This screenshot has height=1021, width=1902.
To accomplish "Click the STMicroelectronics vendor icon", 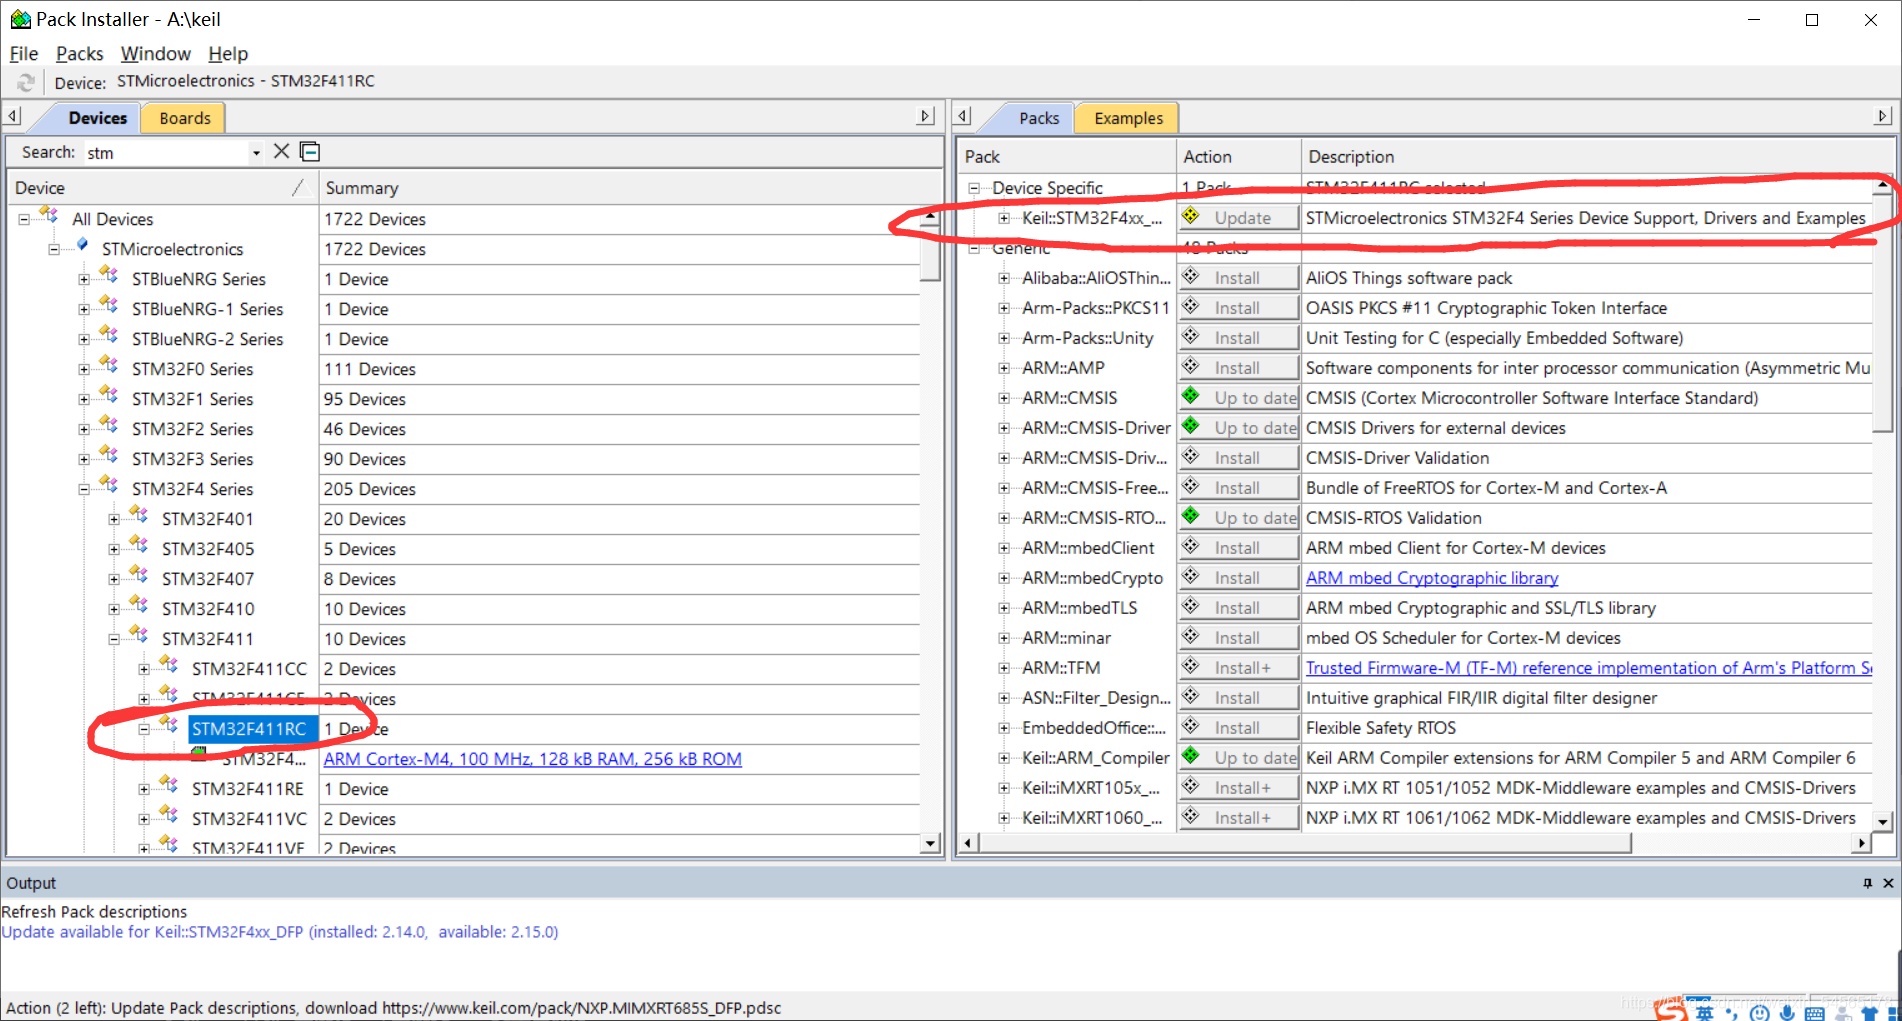I will [x=83, y=246].
